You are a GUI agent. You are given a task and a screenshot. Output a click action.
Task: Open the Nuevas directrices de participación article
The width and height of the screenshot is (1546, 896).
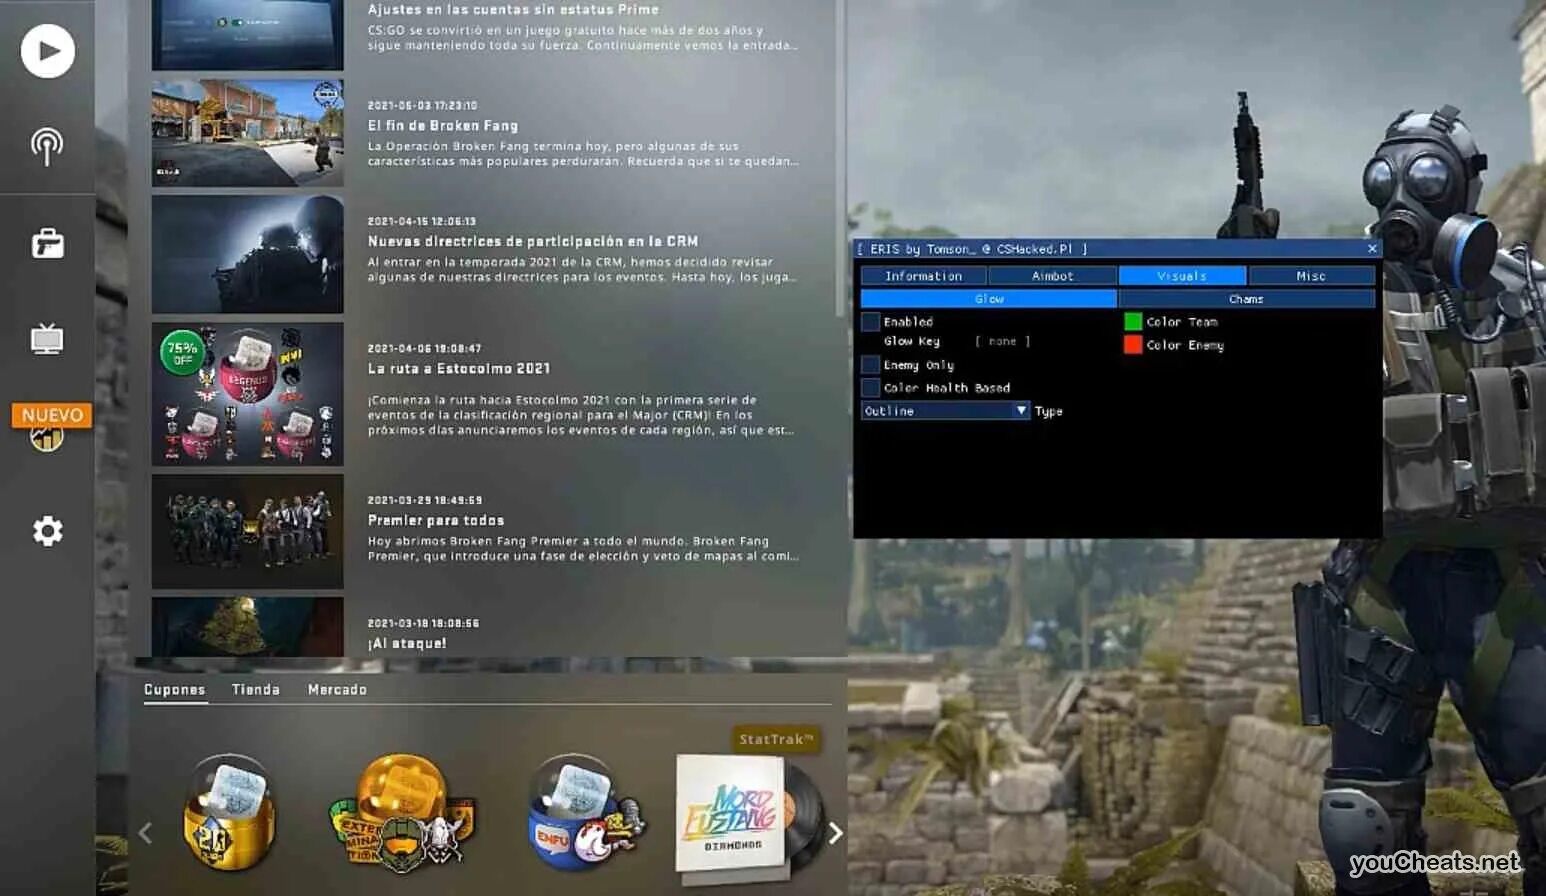pyautogui.click(x=533, y=241)
